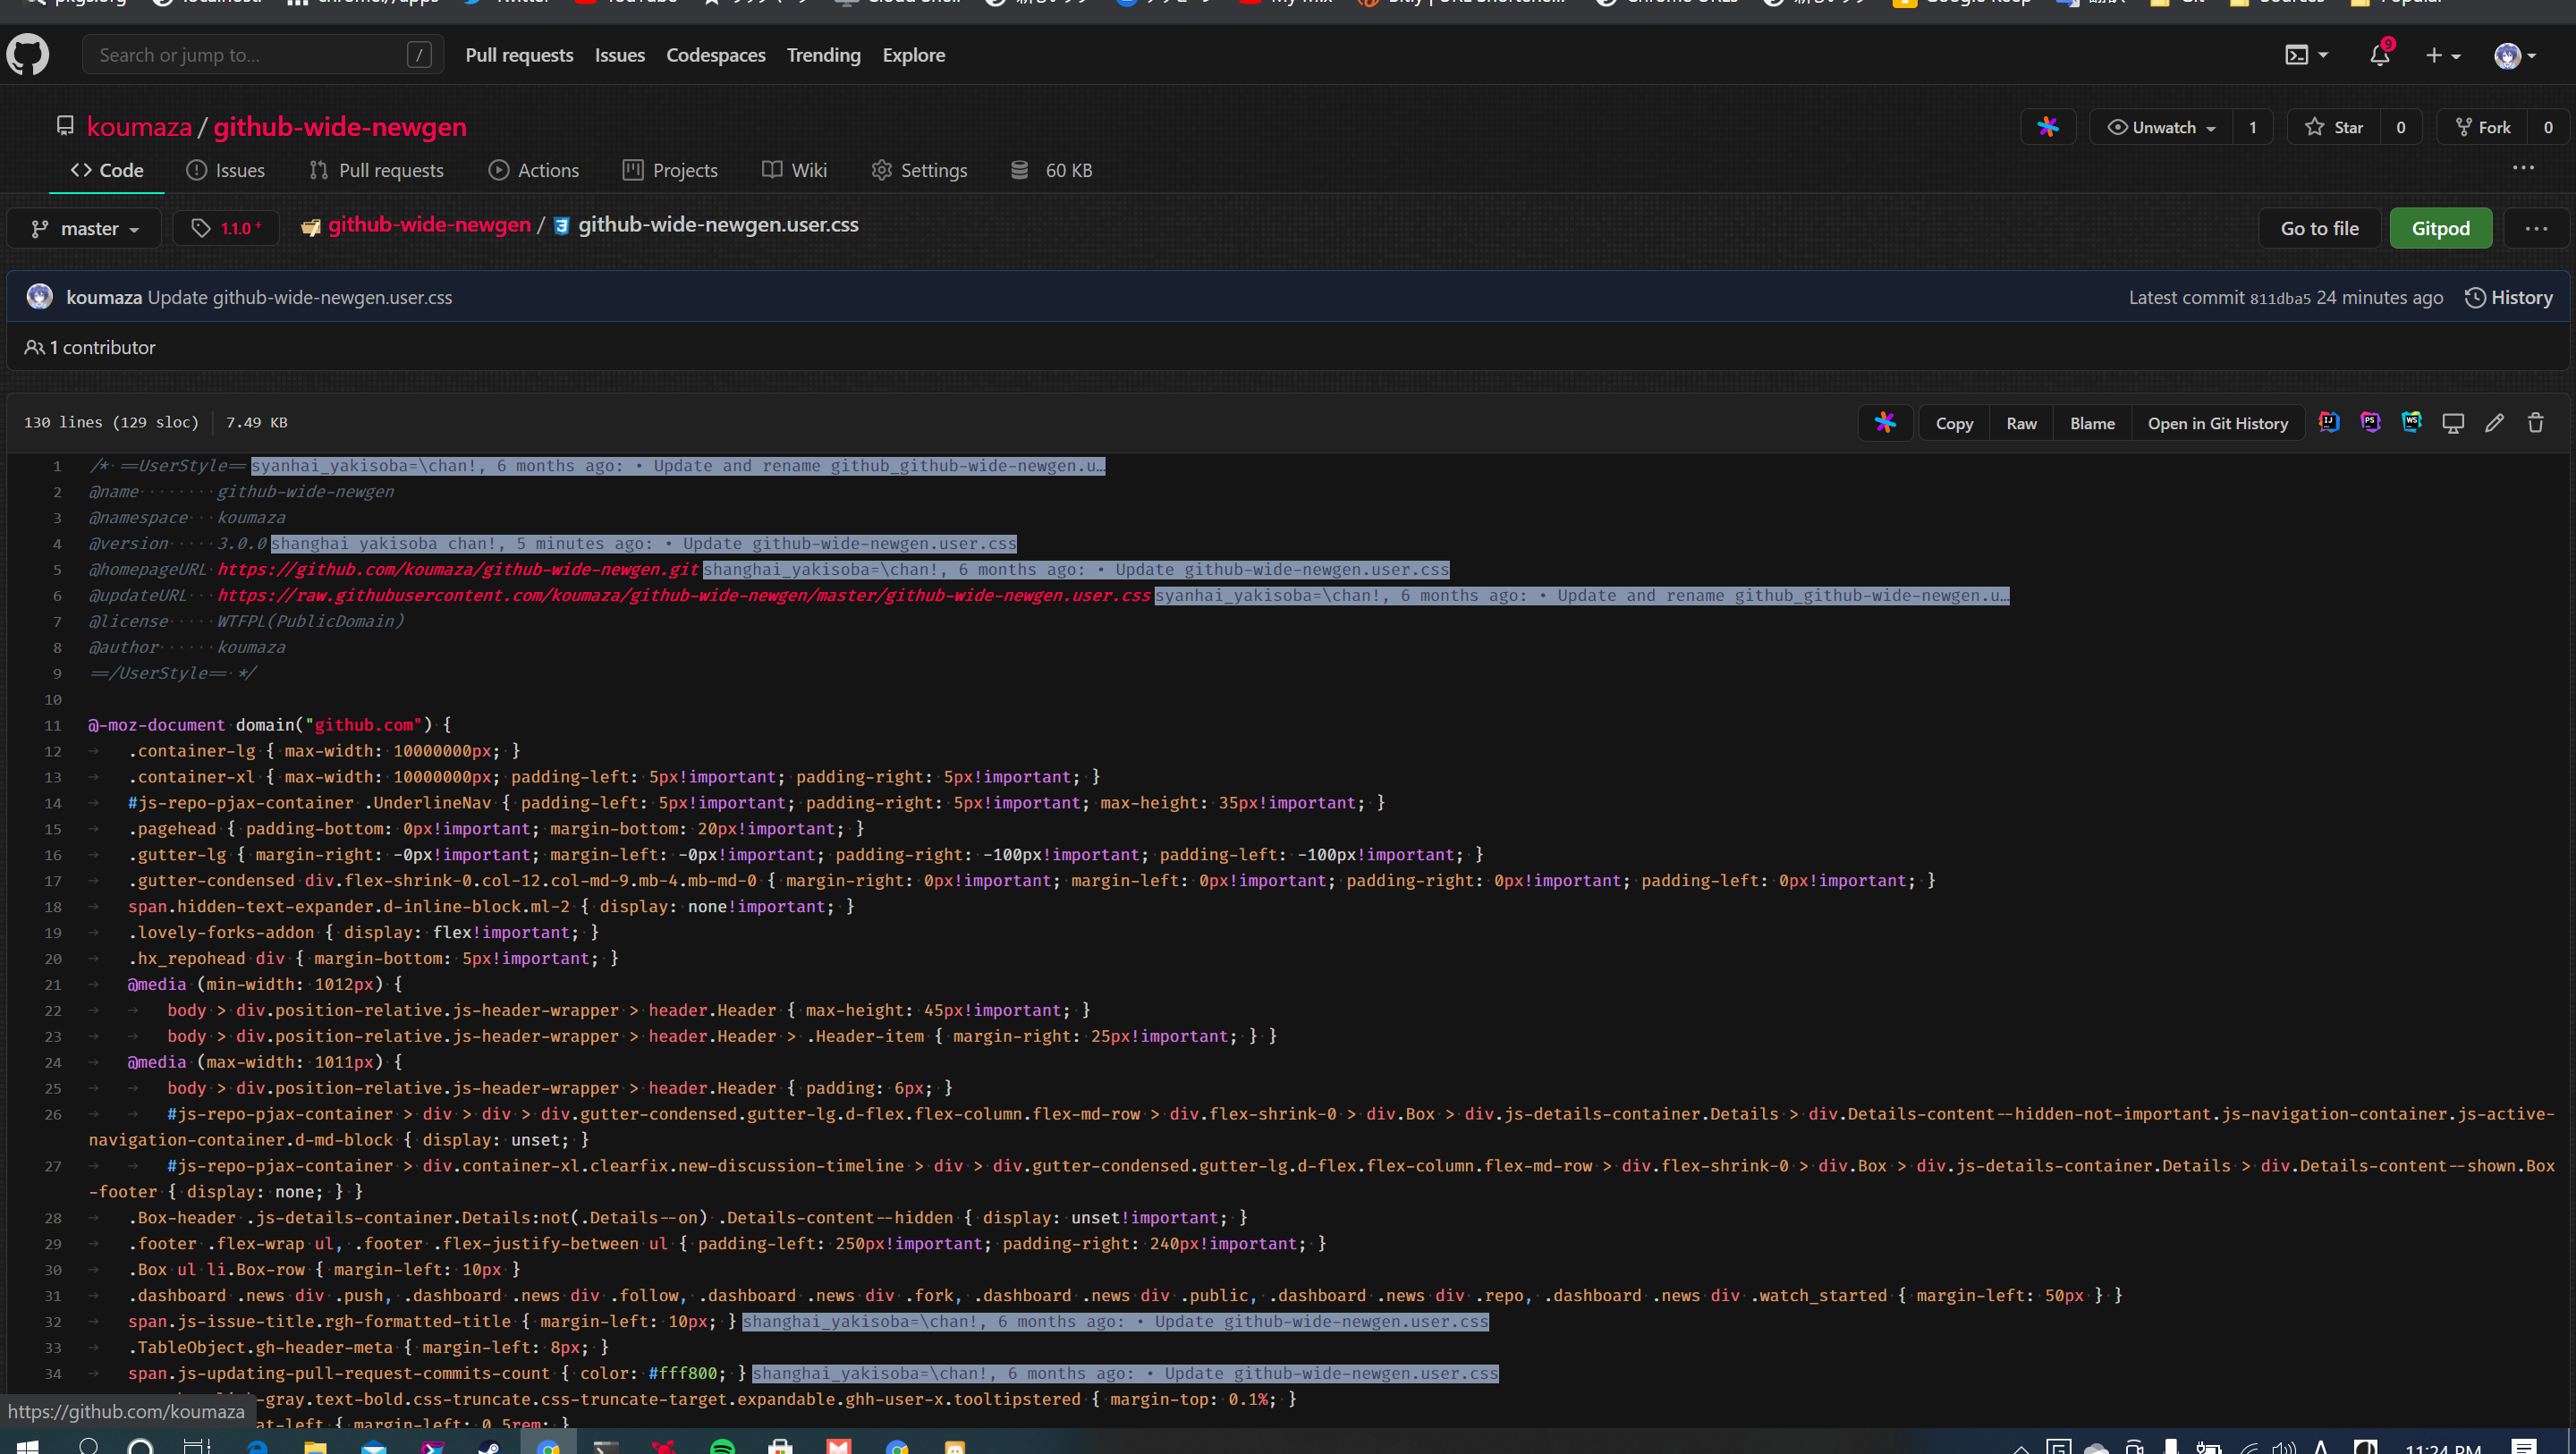
Task: Fork the repository
Action: 2482,127
